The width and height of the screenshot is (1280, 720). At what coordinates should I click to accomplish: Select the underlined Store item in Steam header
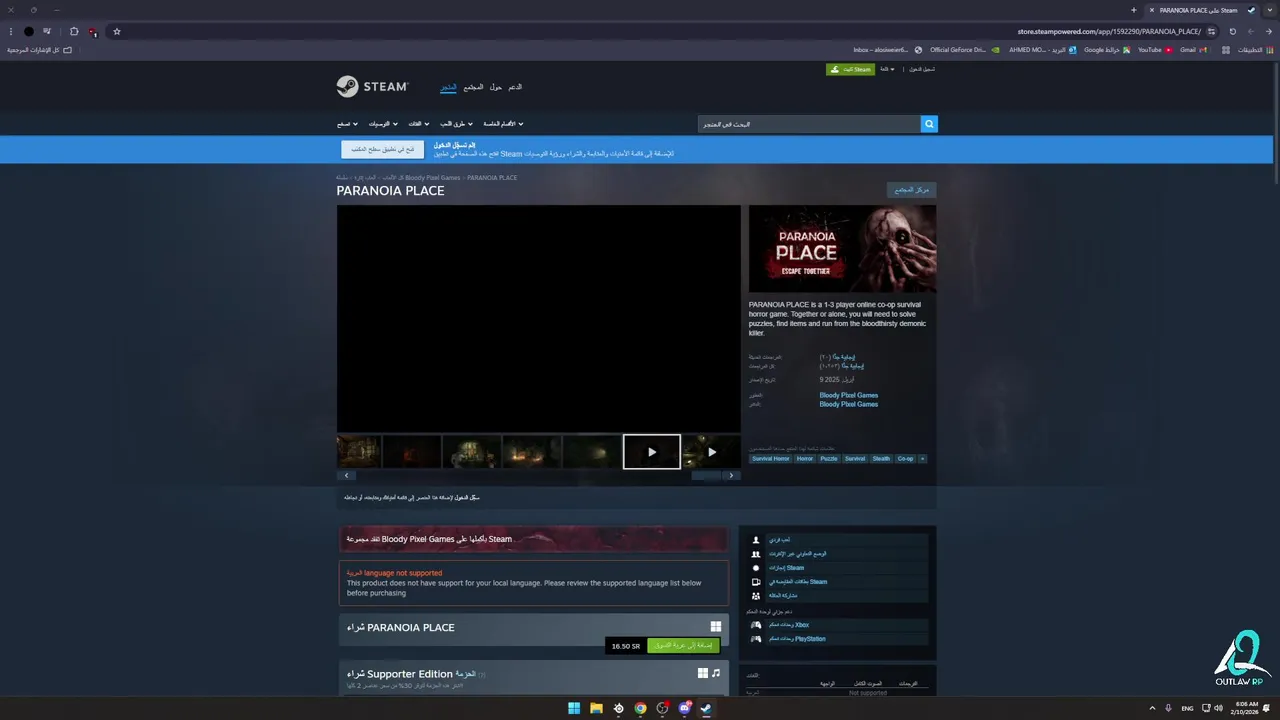point(449,87)
